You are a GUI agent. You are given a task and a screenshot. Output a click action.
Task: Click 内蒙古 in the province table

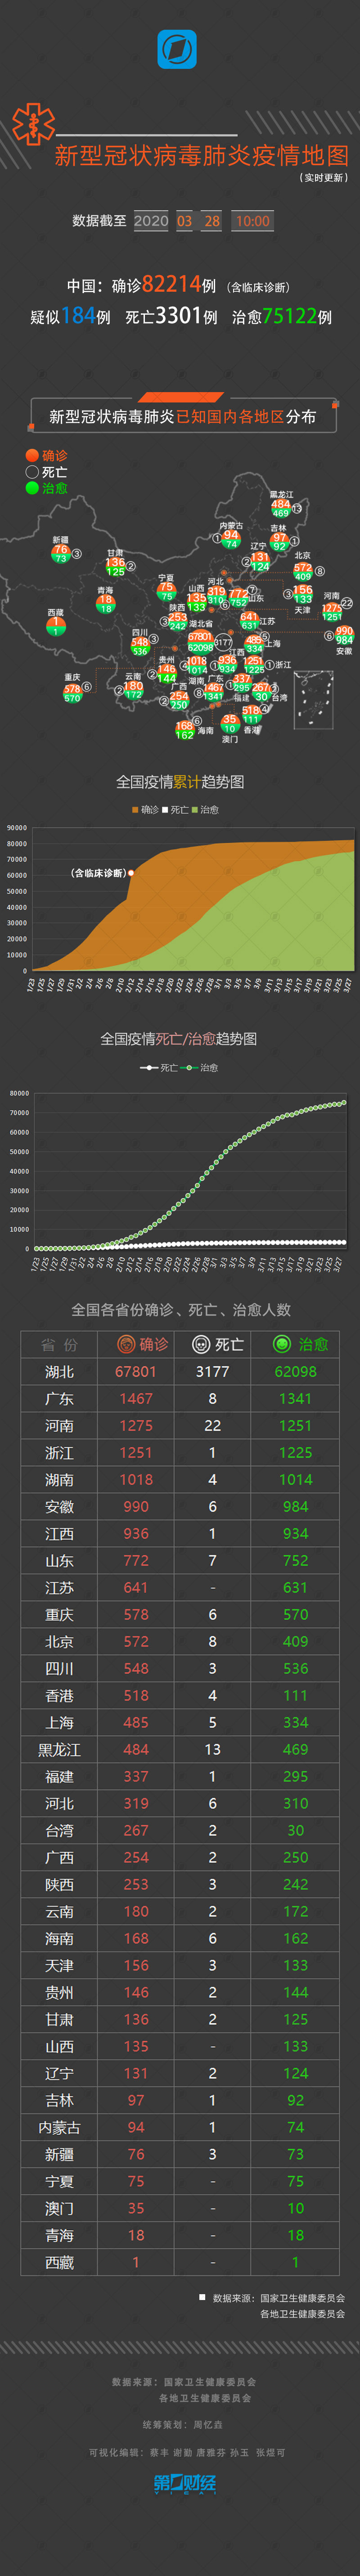[x=59, y=2127]
